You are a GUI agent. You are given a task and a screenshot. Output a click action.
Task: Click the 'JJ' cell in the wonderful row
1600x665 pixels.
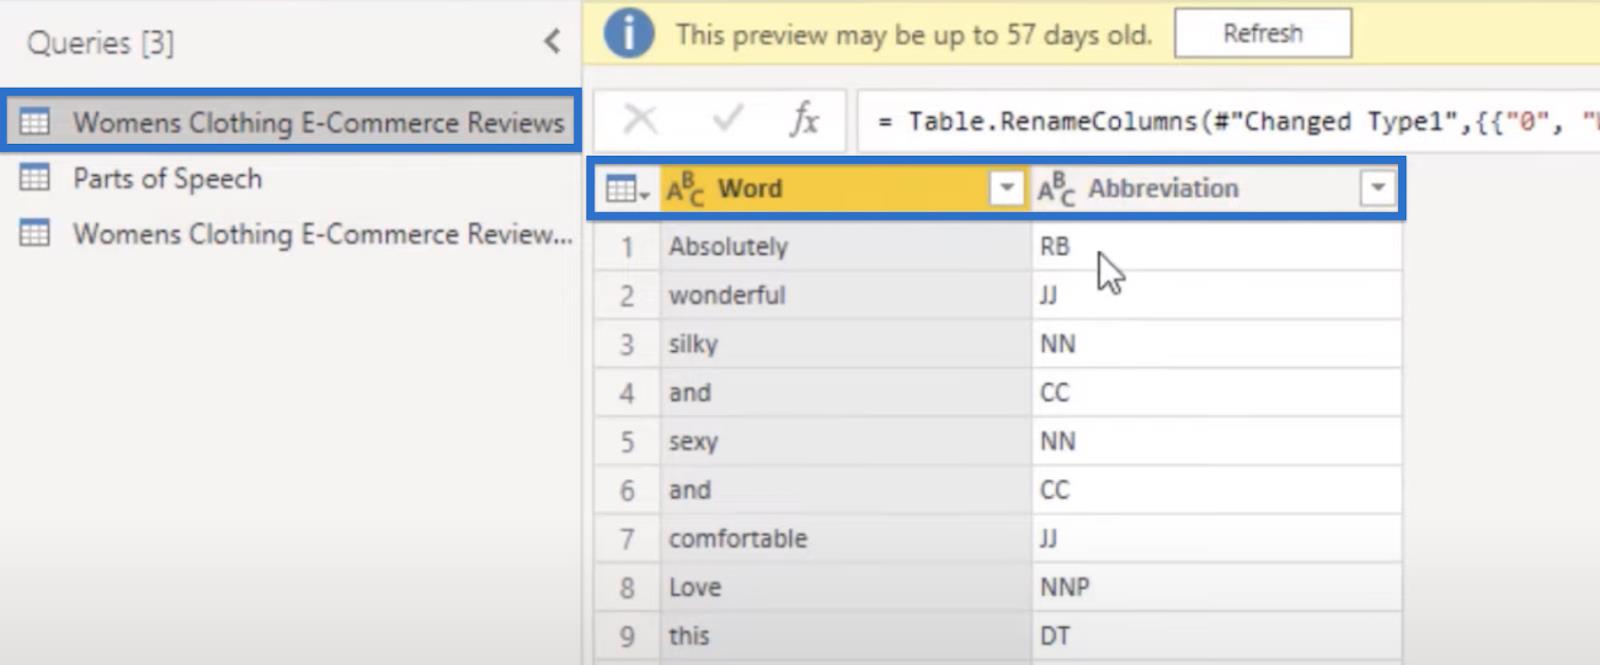pos(1216,295)
